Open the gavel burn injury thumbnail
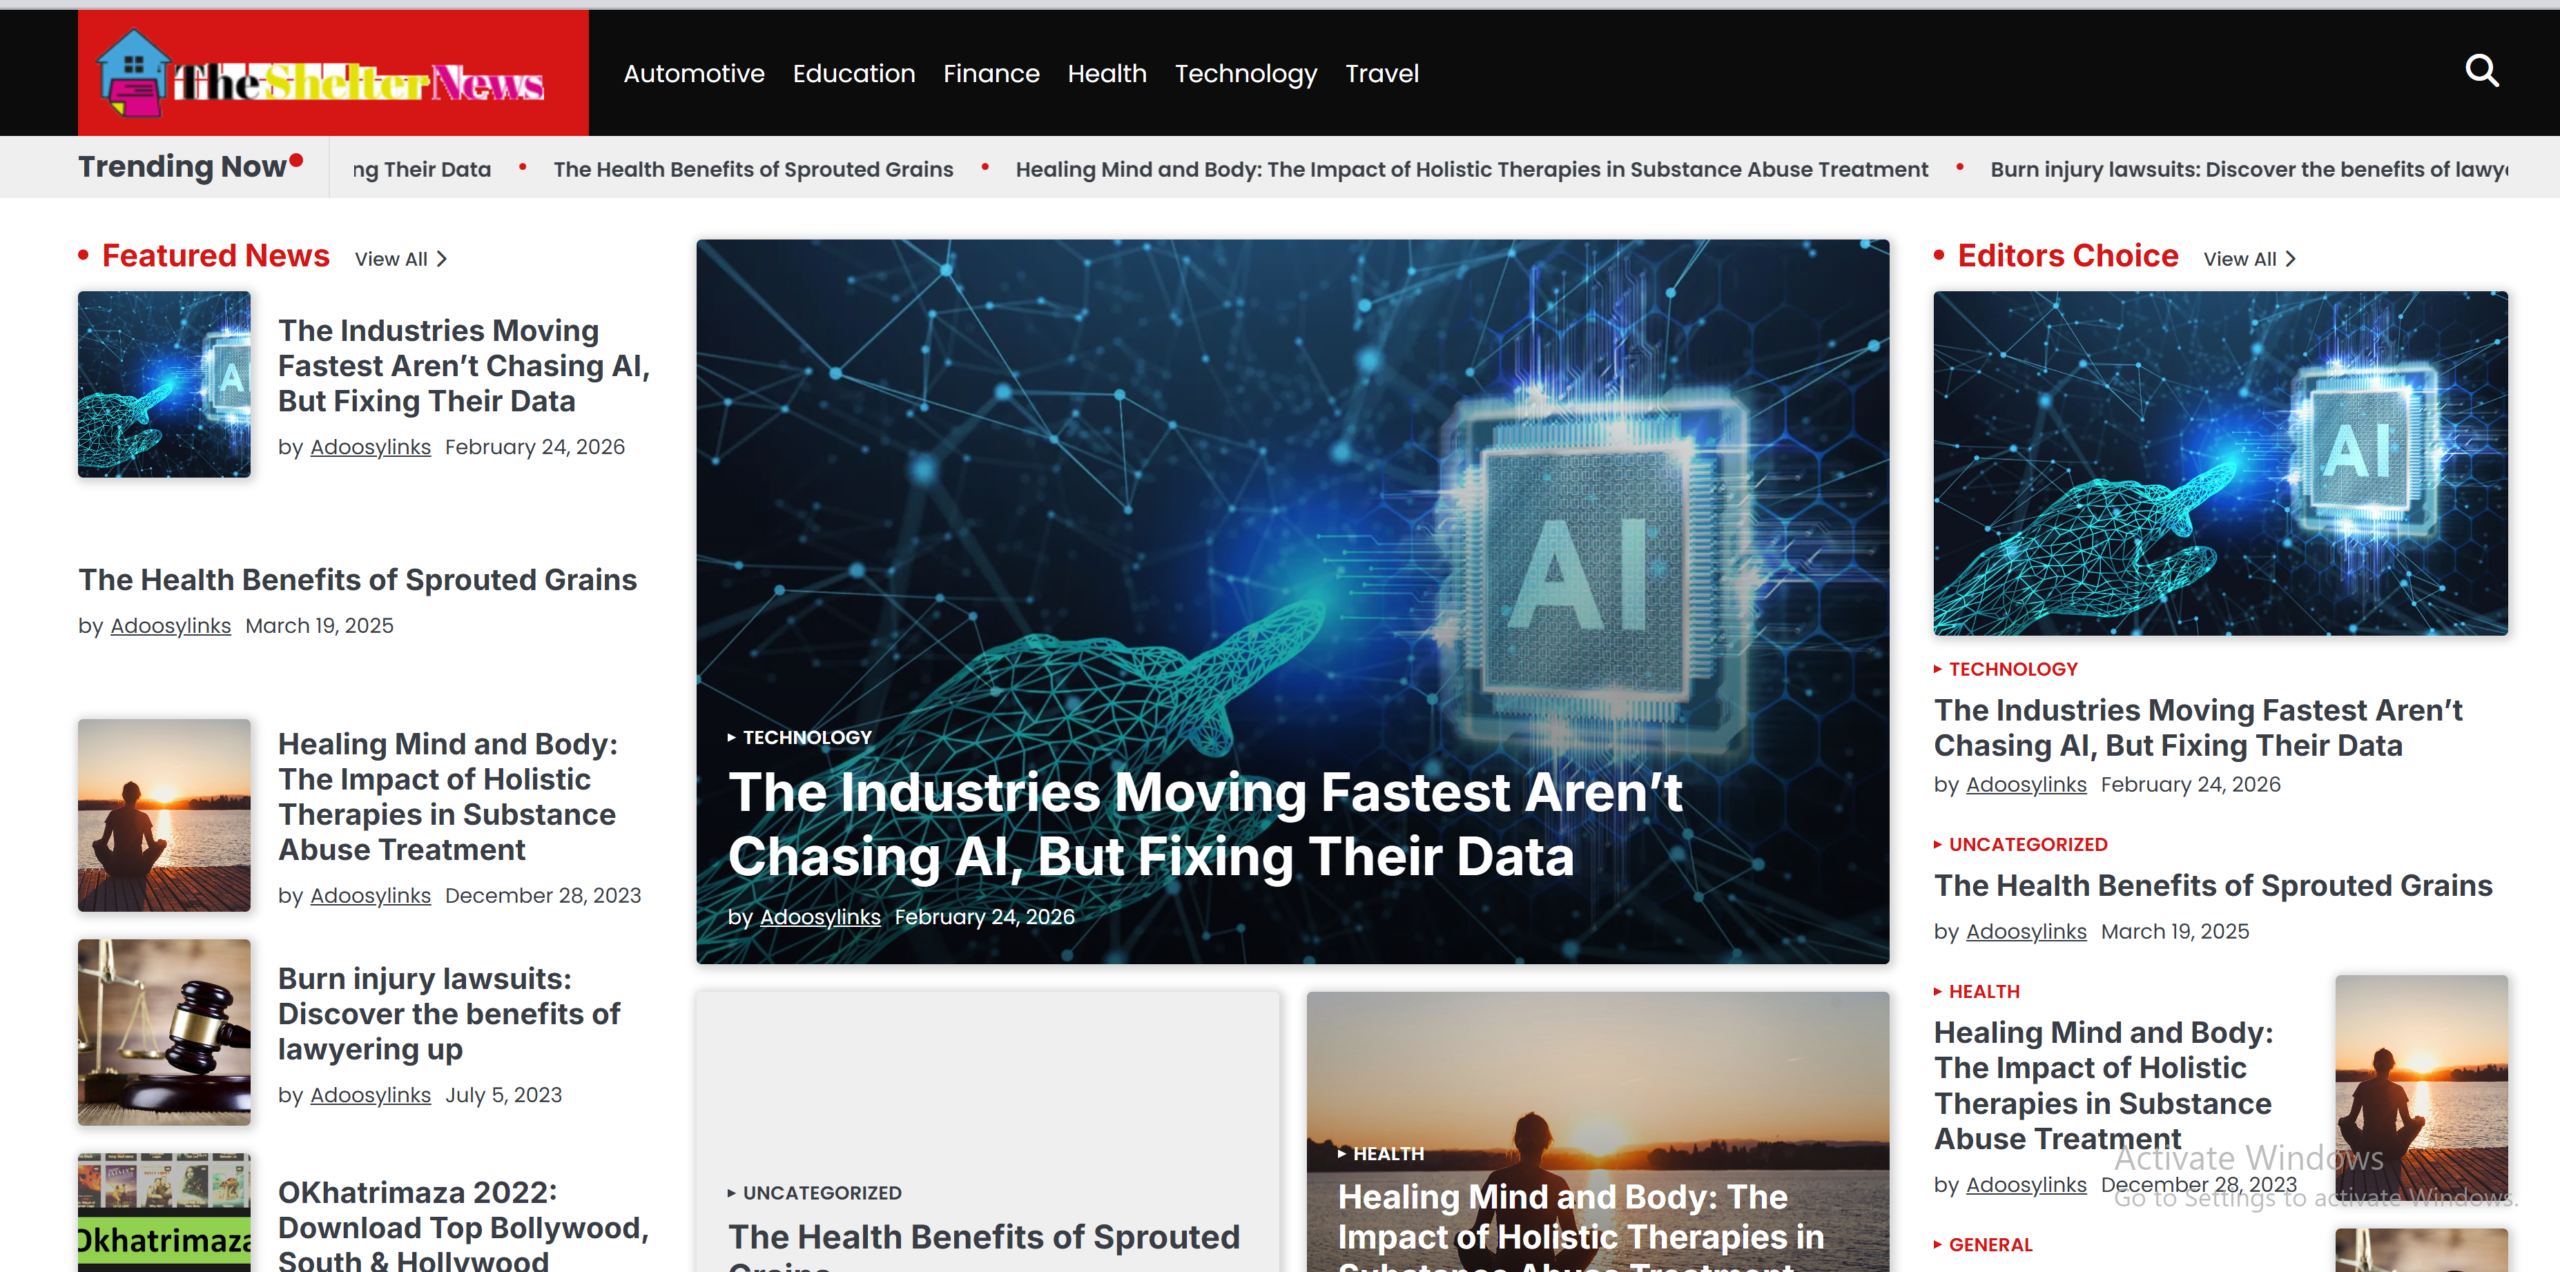The image size is (2560, 1272). coord(165,1032)
